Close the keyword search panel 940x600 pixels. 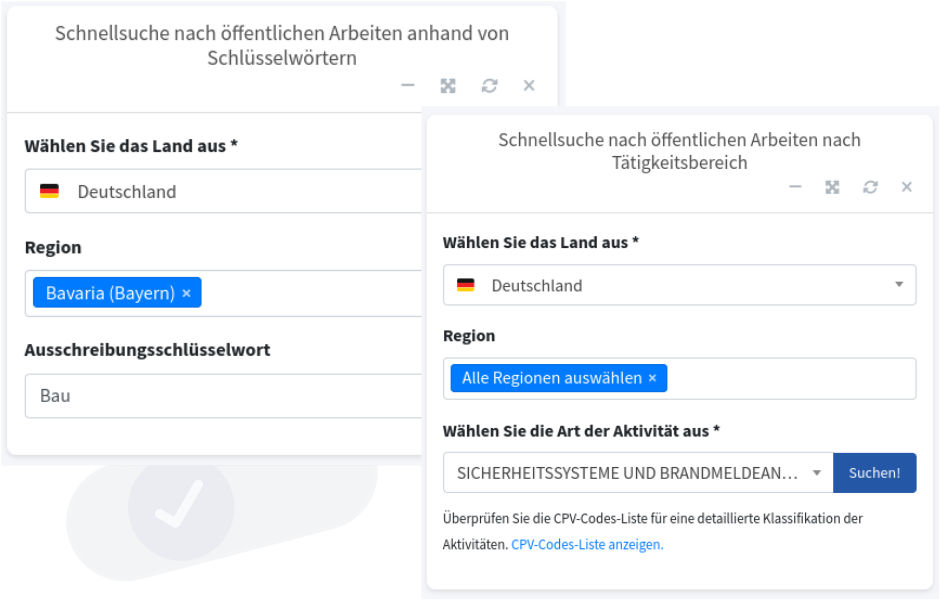[x=529, y=86]
